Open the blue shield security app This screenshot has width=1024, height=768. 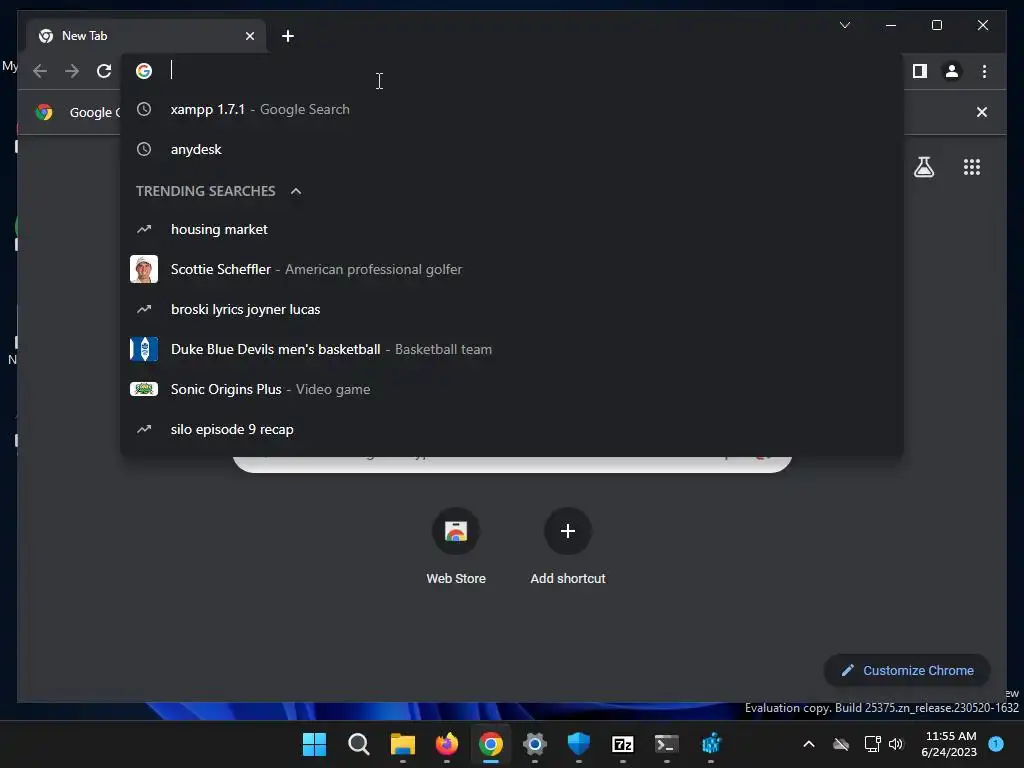(579, 744)
